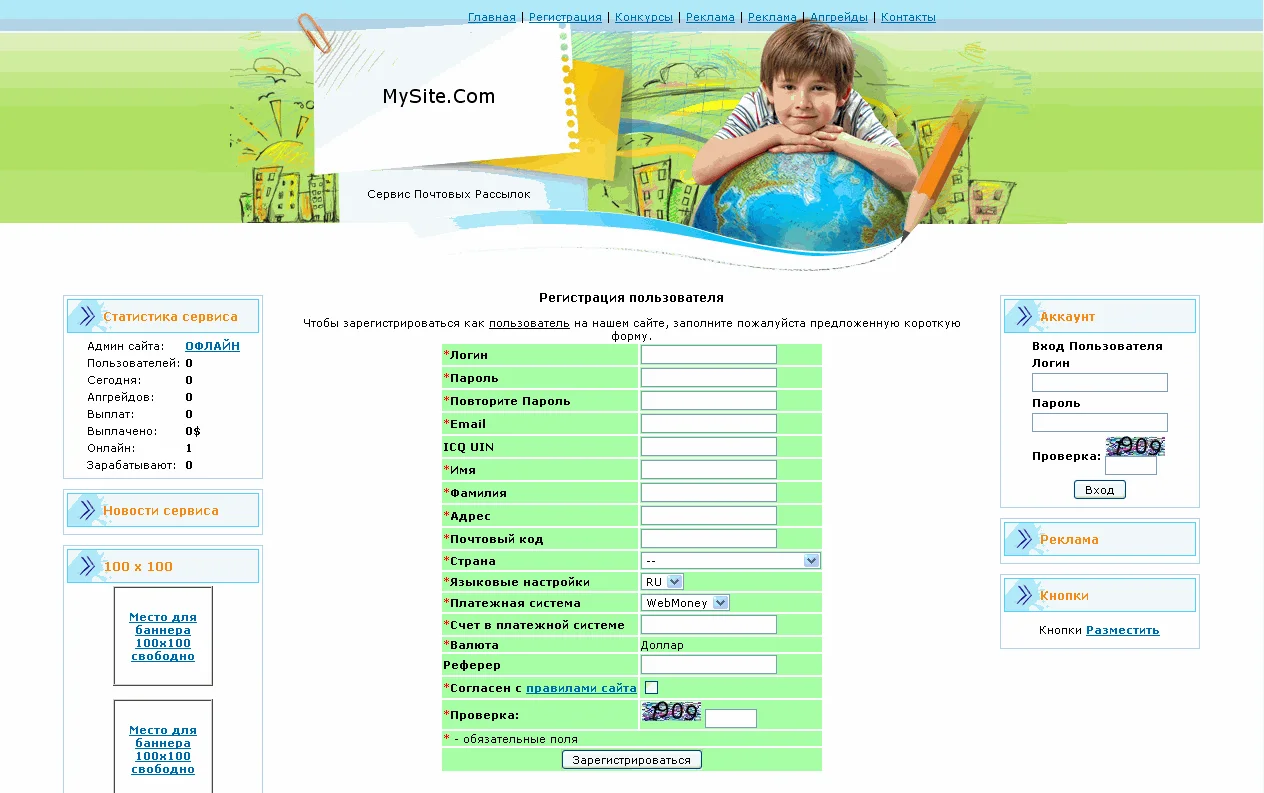Click the Зарабатывают: statistic label
1264x793 pixels.
tap(132, 465)
